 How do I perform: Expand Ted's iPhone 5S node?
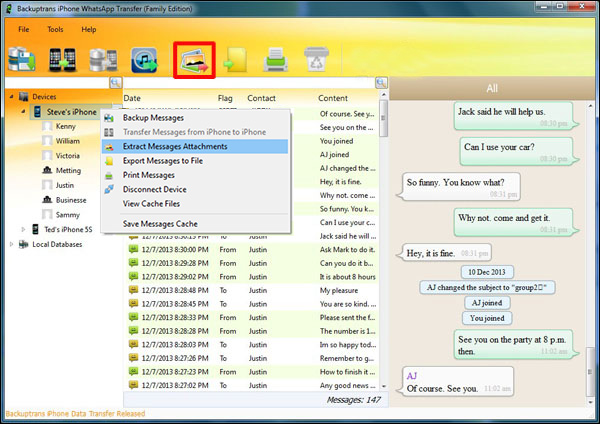click(x=22, y=229)
